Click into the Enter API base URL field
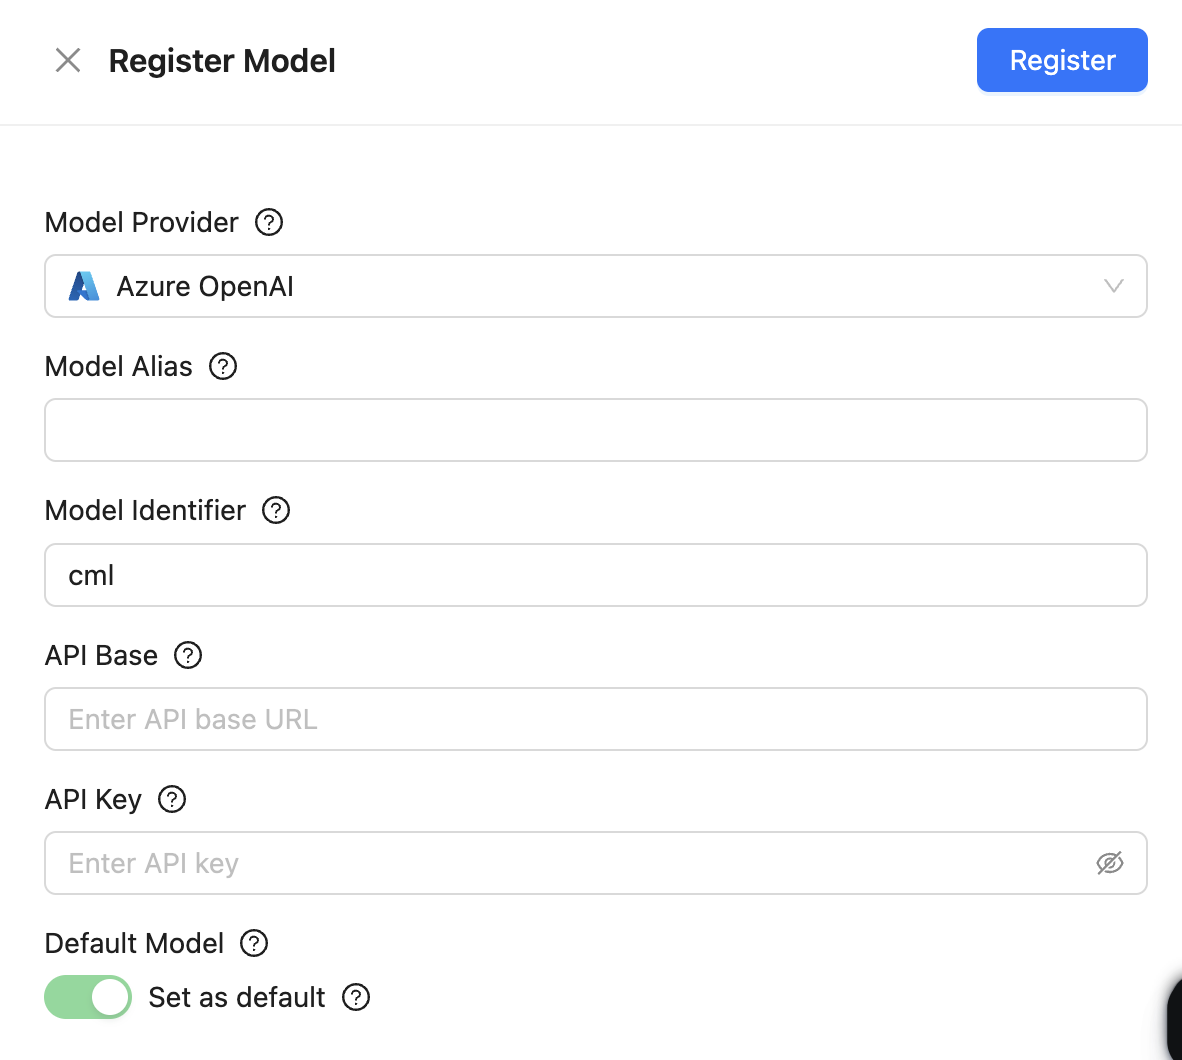The height and width of the screenshot is (1060, 1182). (x=595, y=719)
